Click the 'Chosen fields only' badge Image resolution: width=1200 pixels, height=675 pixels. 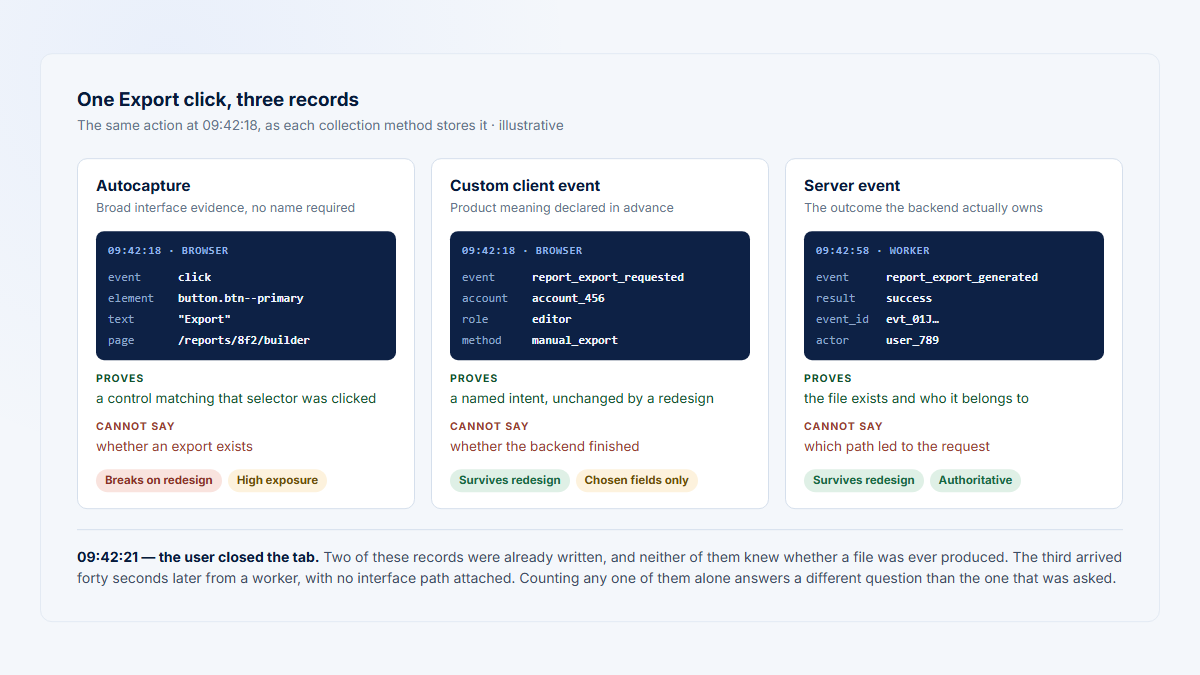[637, 480]
